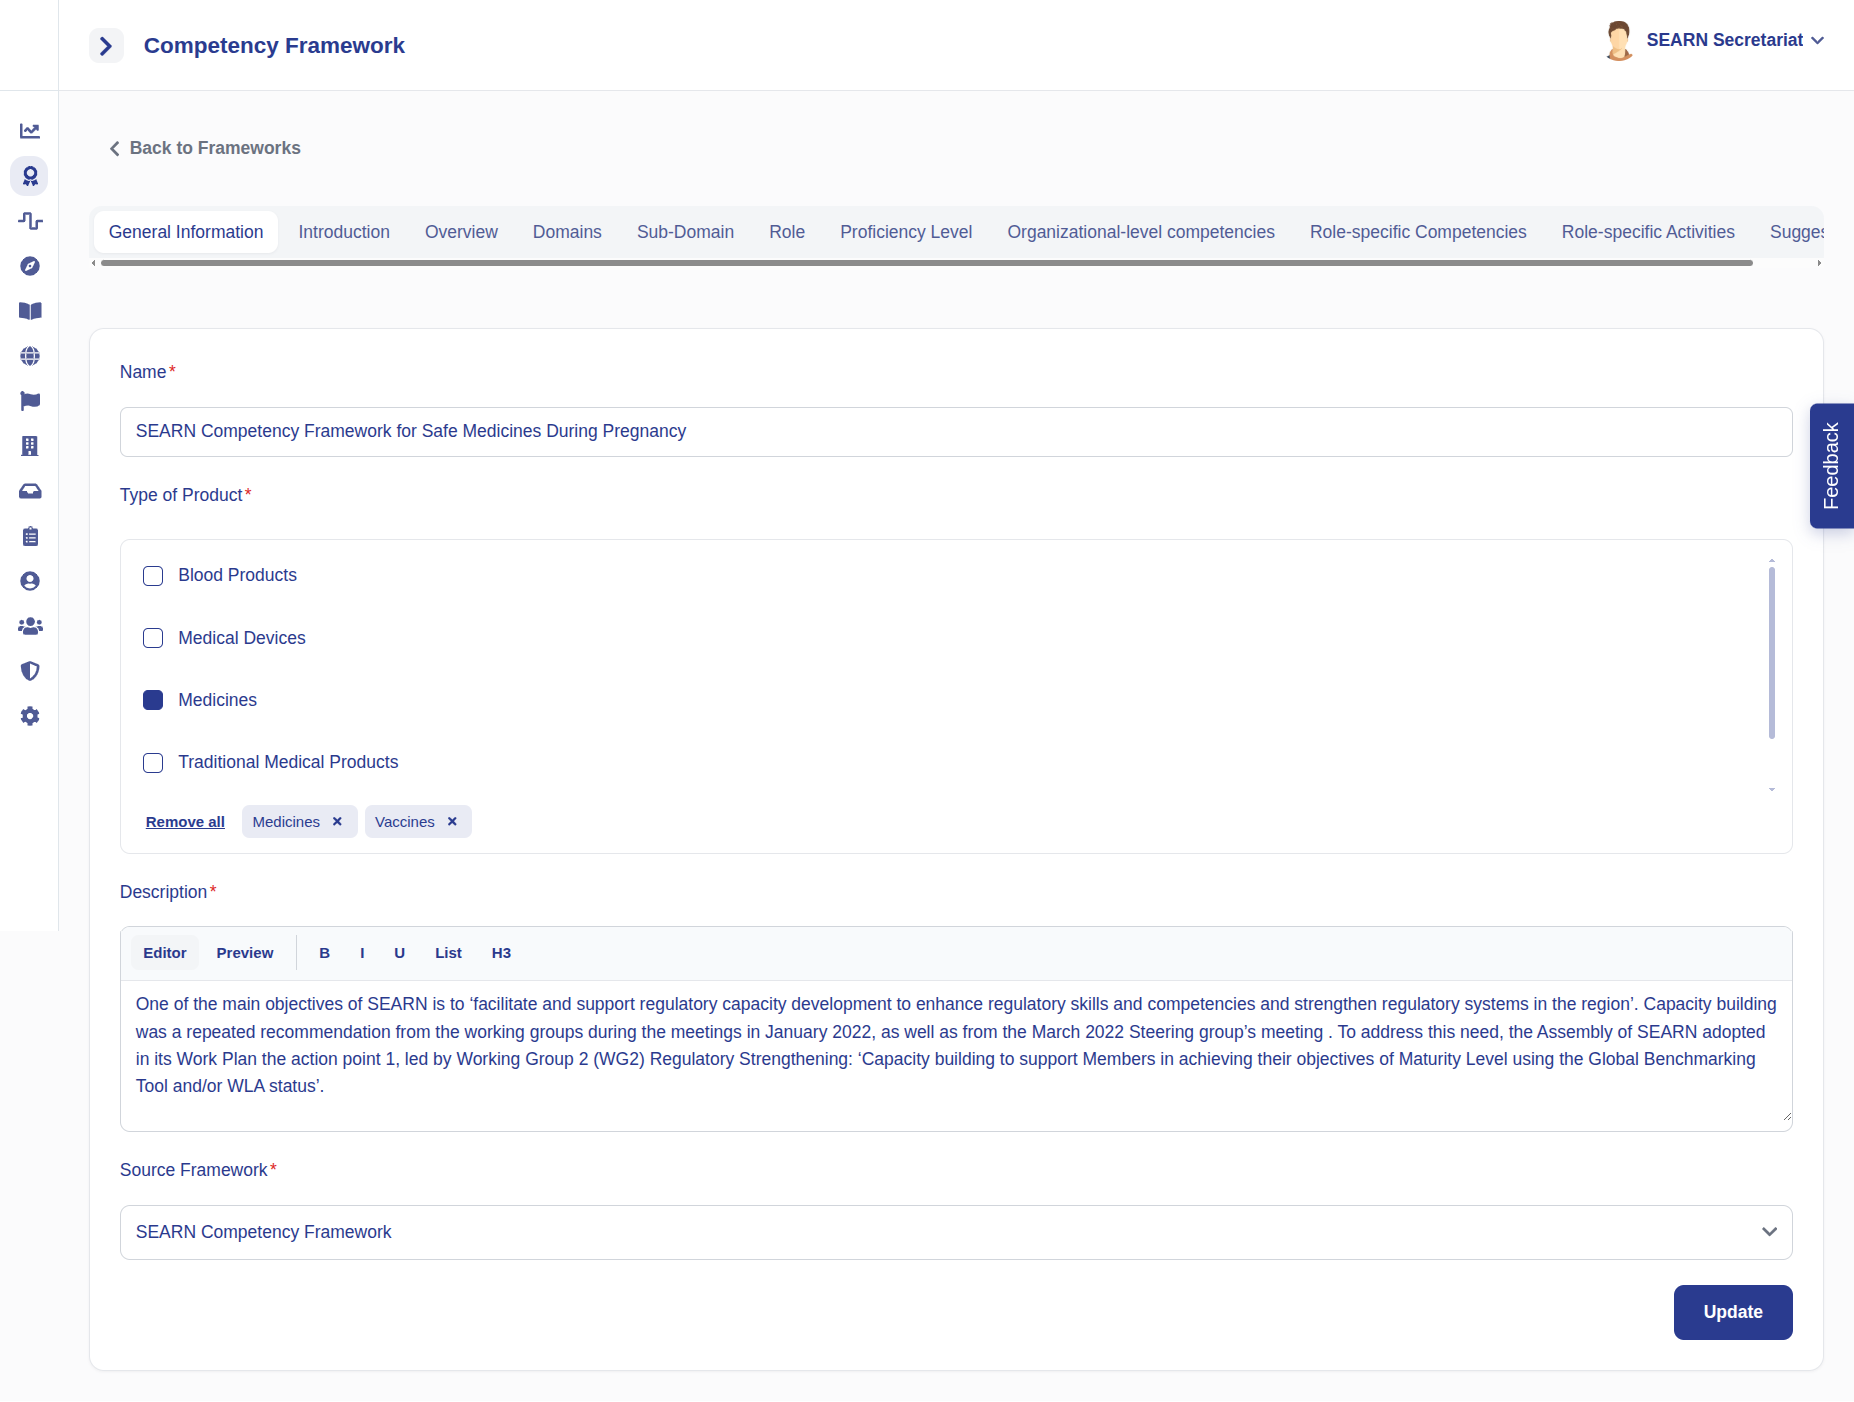Open the inbox tray icon in the sidebar
The height and width of the screenshot is (1402, 1854).
tap(30, 491)
